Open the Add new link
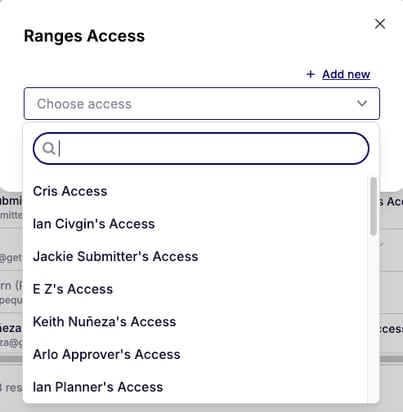 [346, 74]
